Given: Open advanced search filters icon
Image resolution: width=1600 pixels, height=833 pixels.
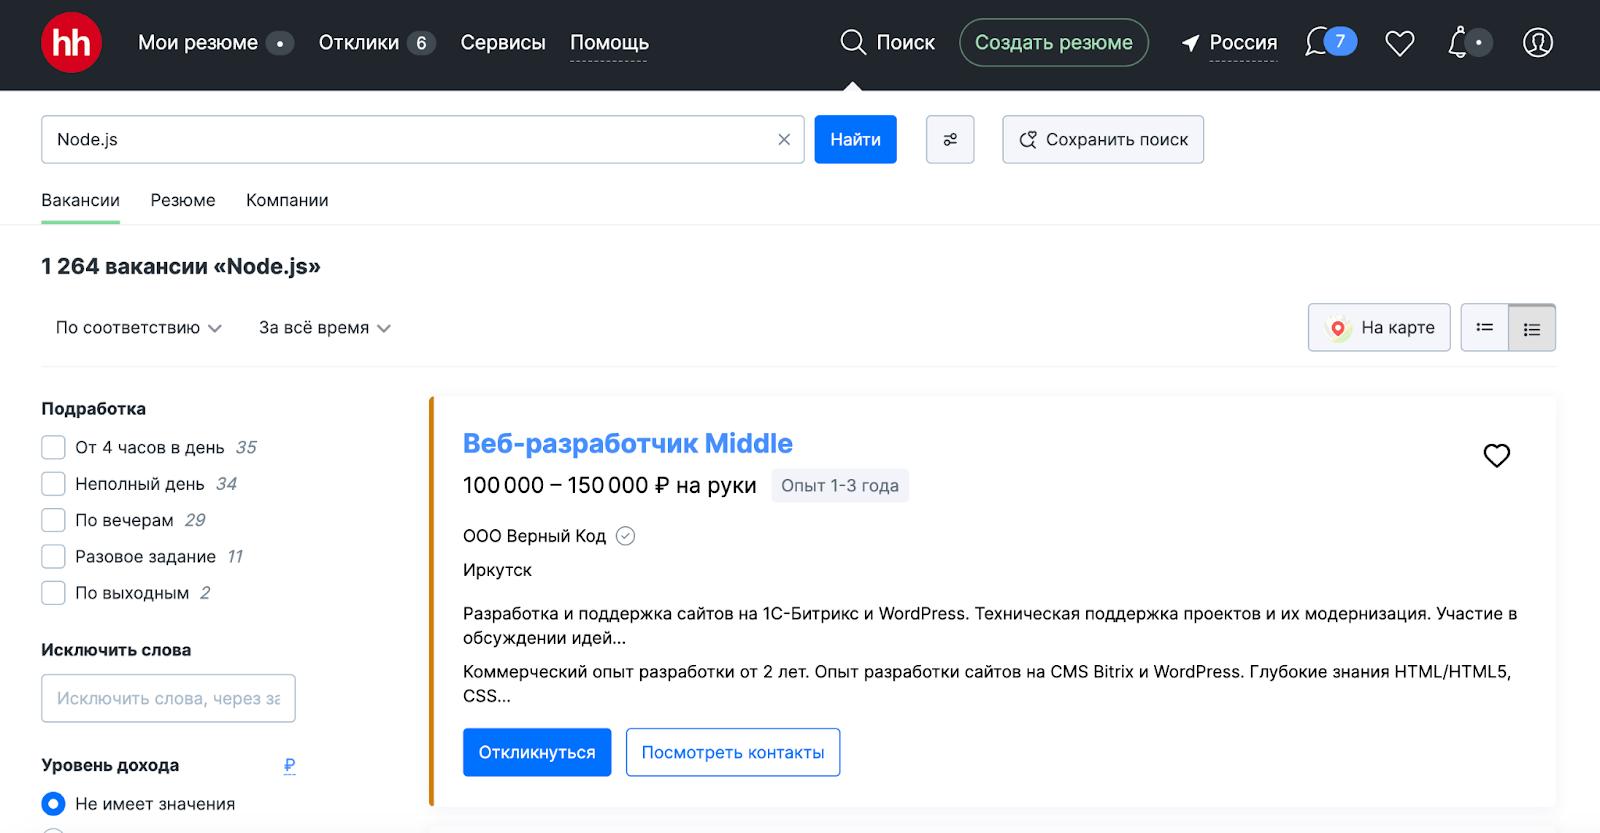Looking at the screenshot, I should coord(950,140).
